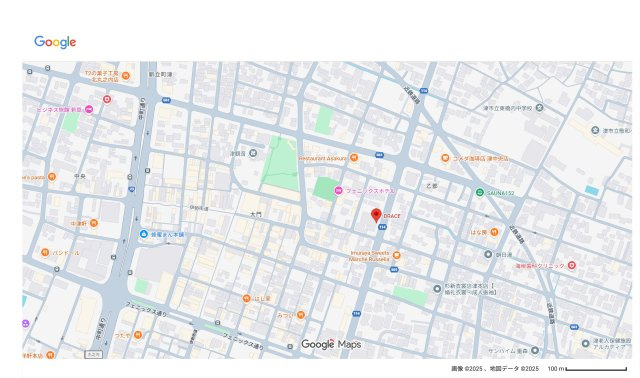Image resolution: width=640 pixels, height=378 pixels.
Task: Open the school marker at far right edge
Action: tap(595, 130)
